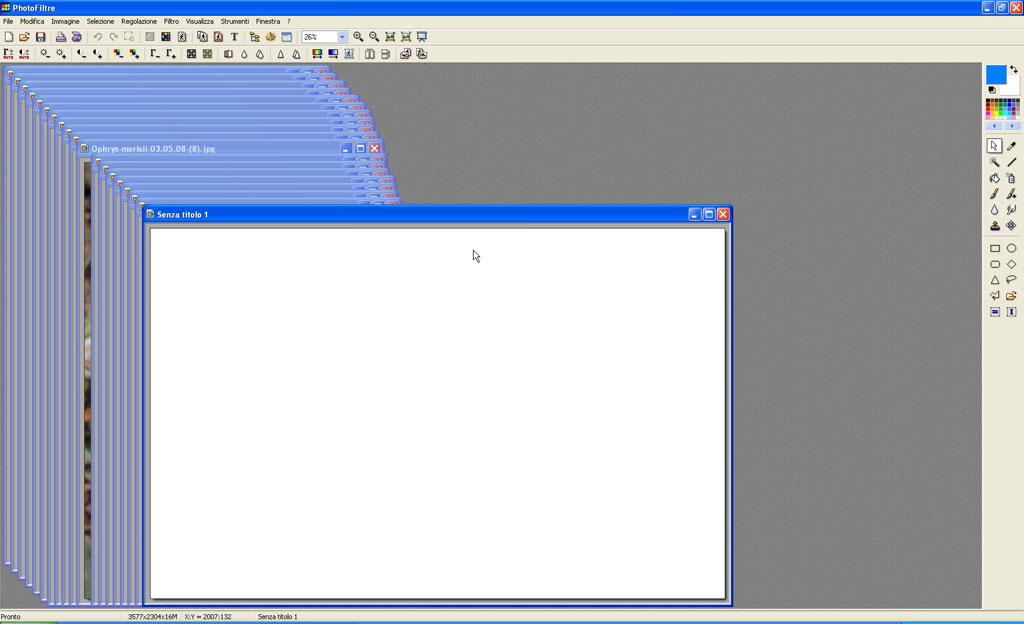The image size is (1024, 624).
Task: Open the Regolazione menu
Action: click(x=139, y=22)
